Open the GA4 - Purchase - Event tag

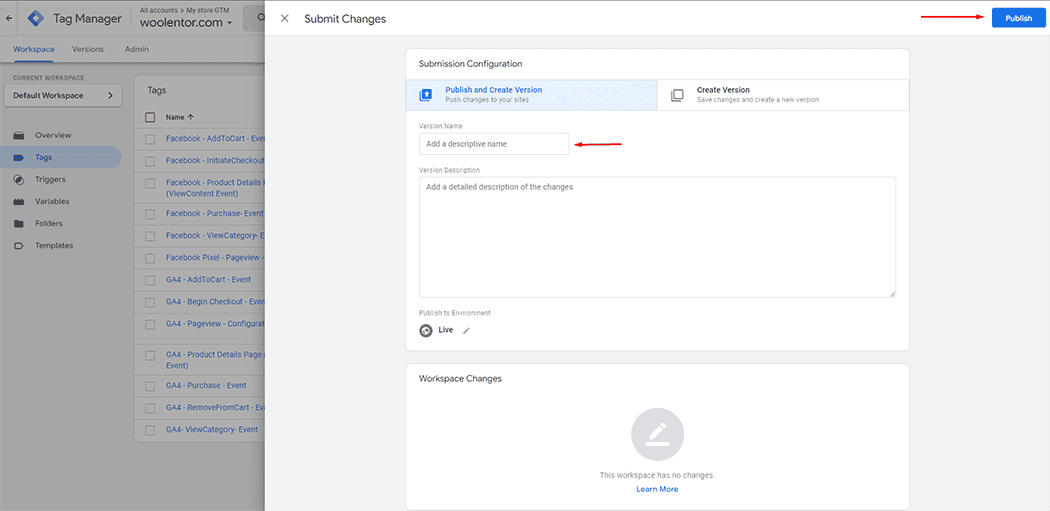click(x=206, y=386)
